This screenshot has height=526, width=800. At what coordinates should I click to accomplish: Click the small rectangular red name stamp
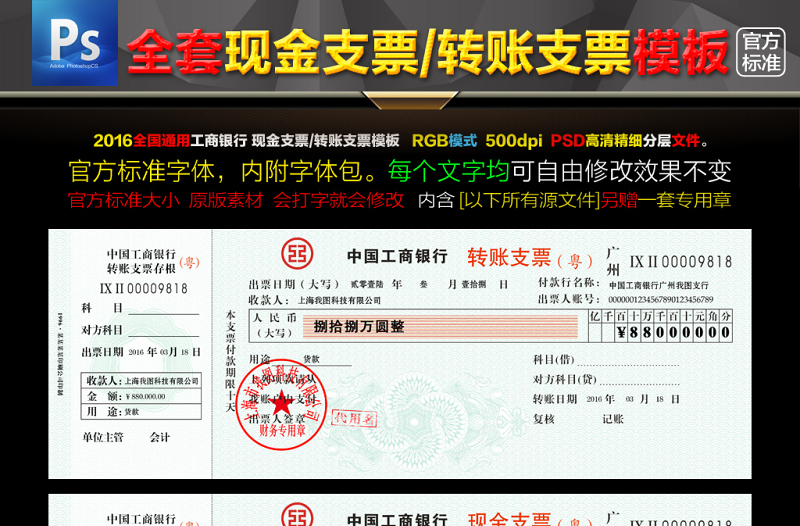[354, 418]
